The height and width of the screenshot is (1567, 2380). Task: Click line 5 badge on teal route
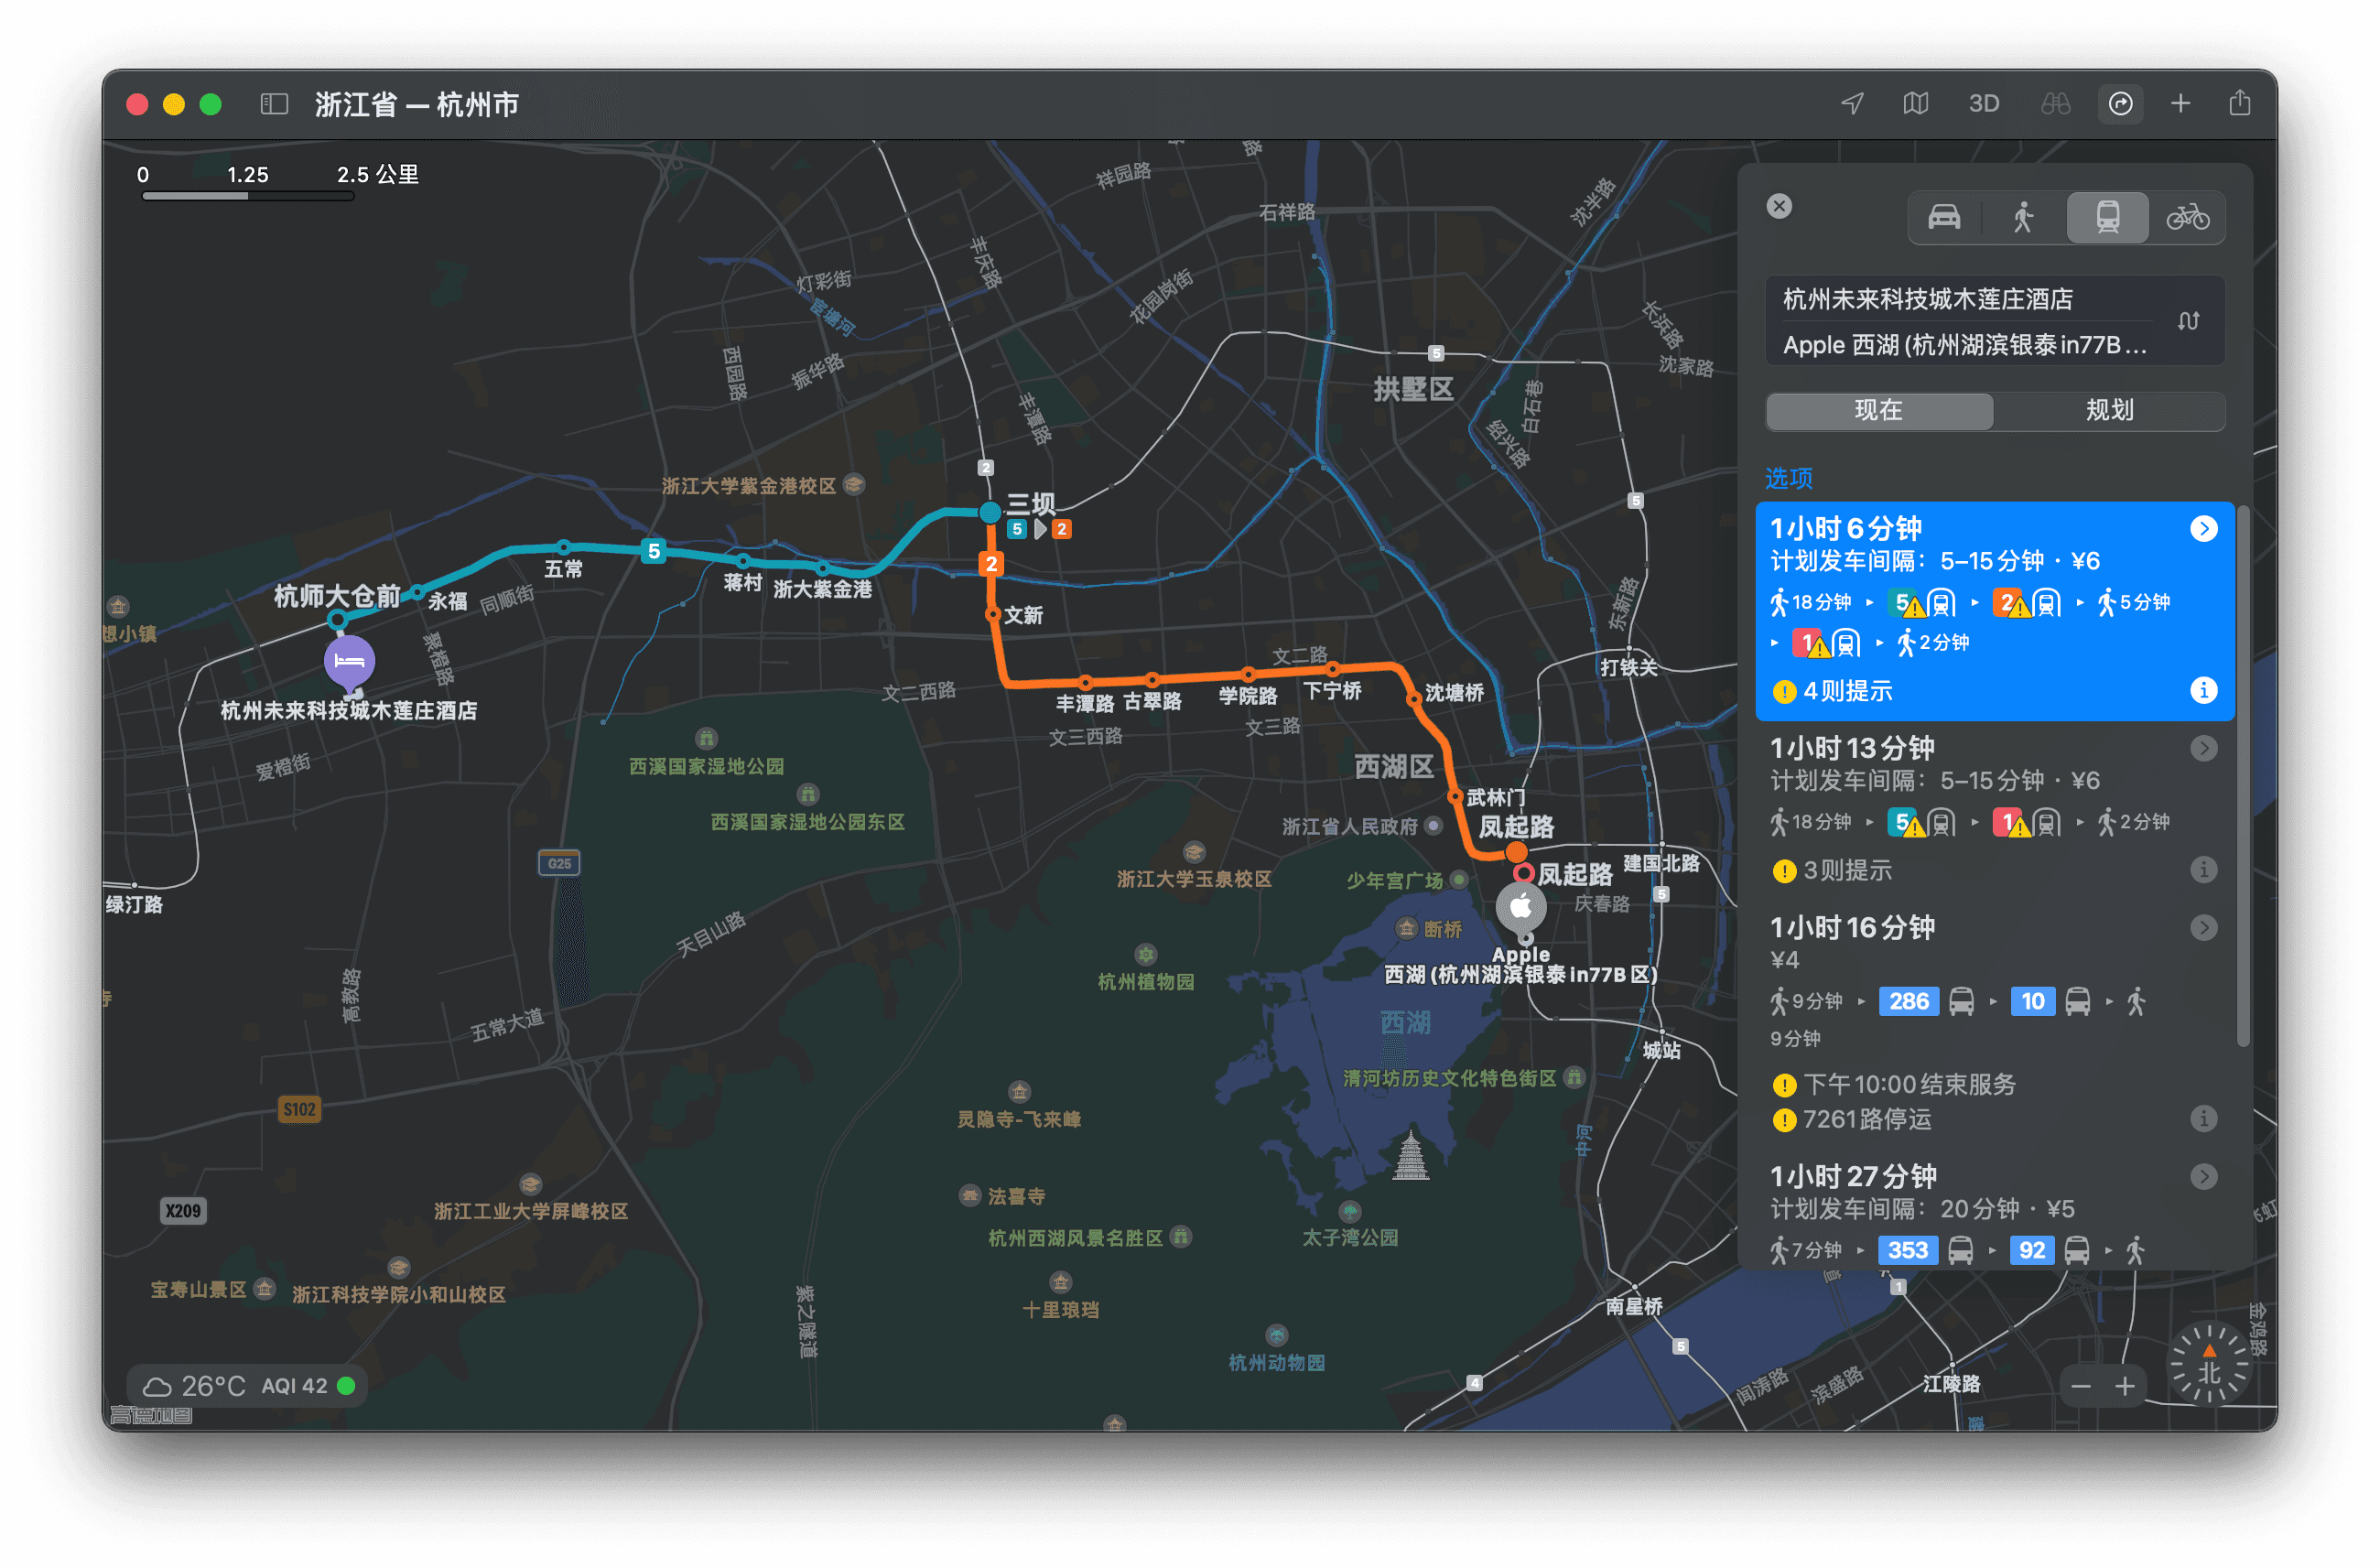[x=653, y=550]
